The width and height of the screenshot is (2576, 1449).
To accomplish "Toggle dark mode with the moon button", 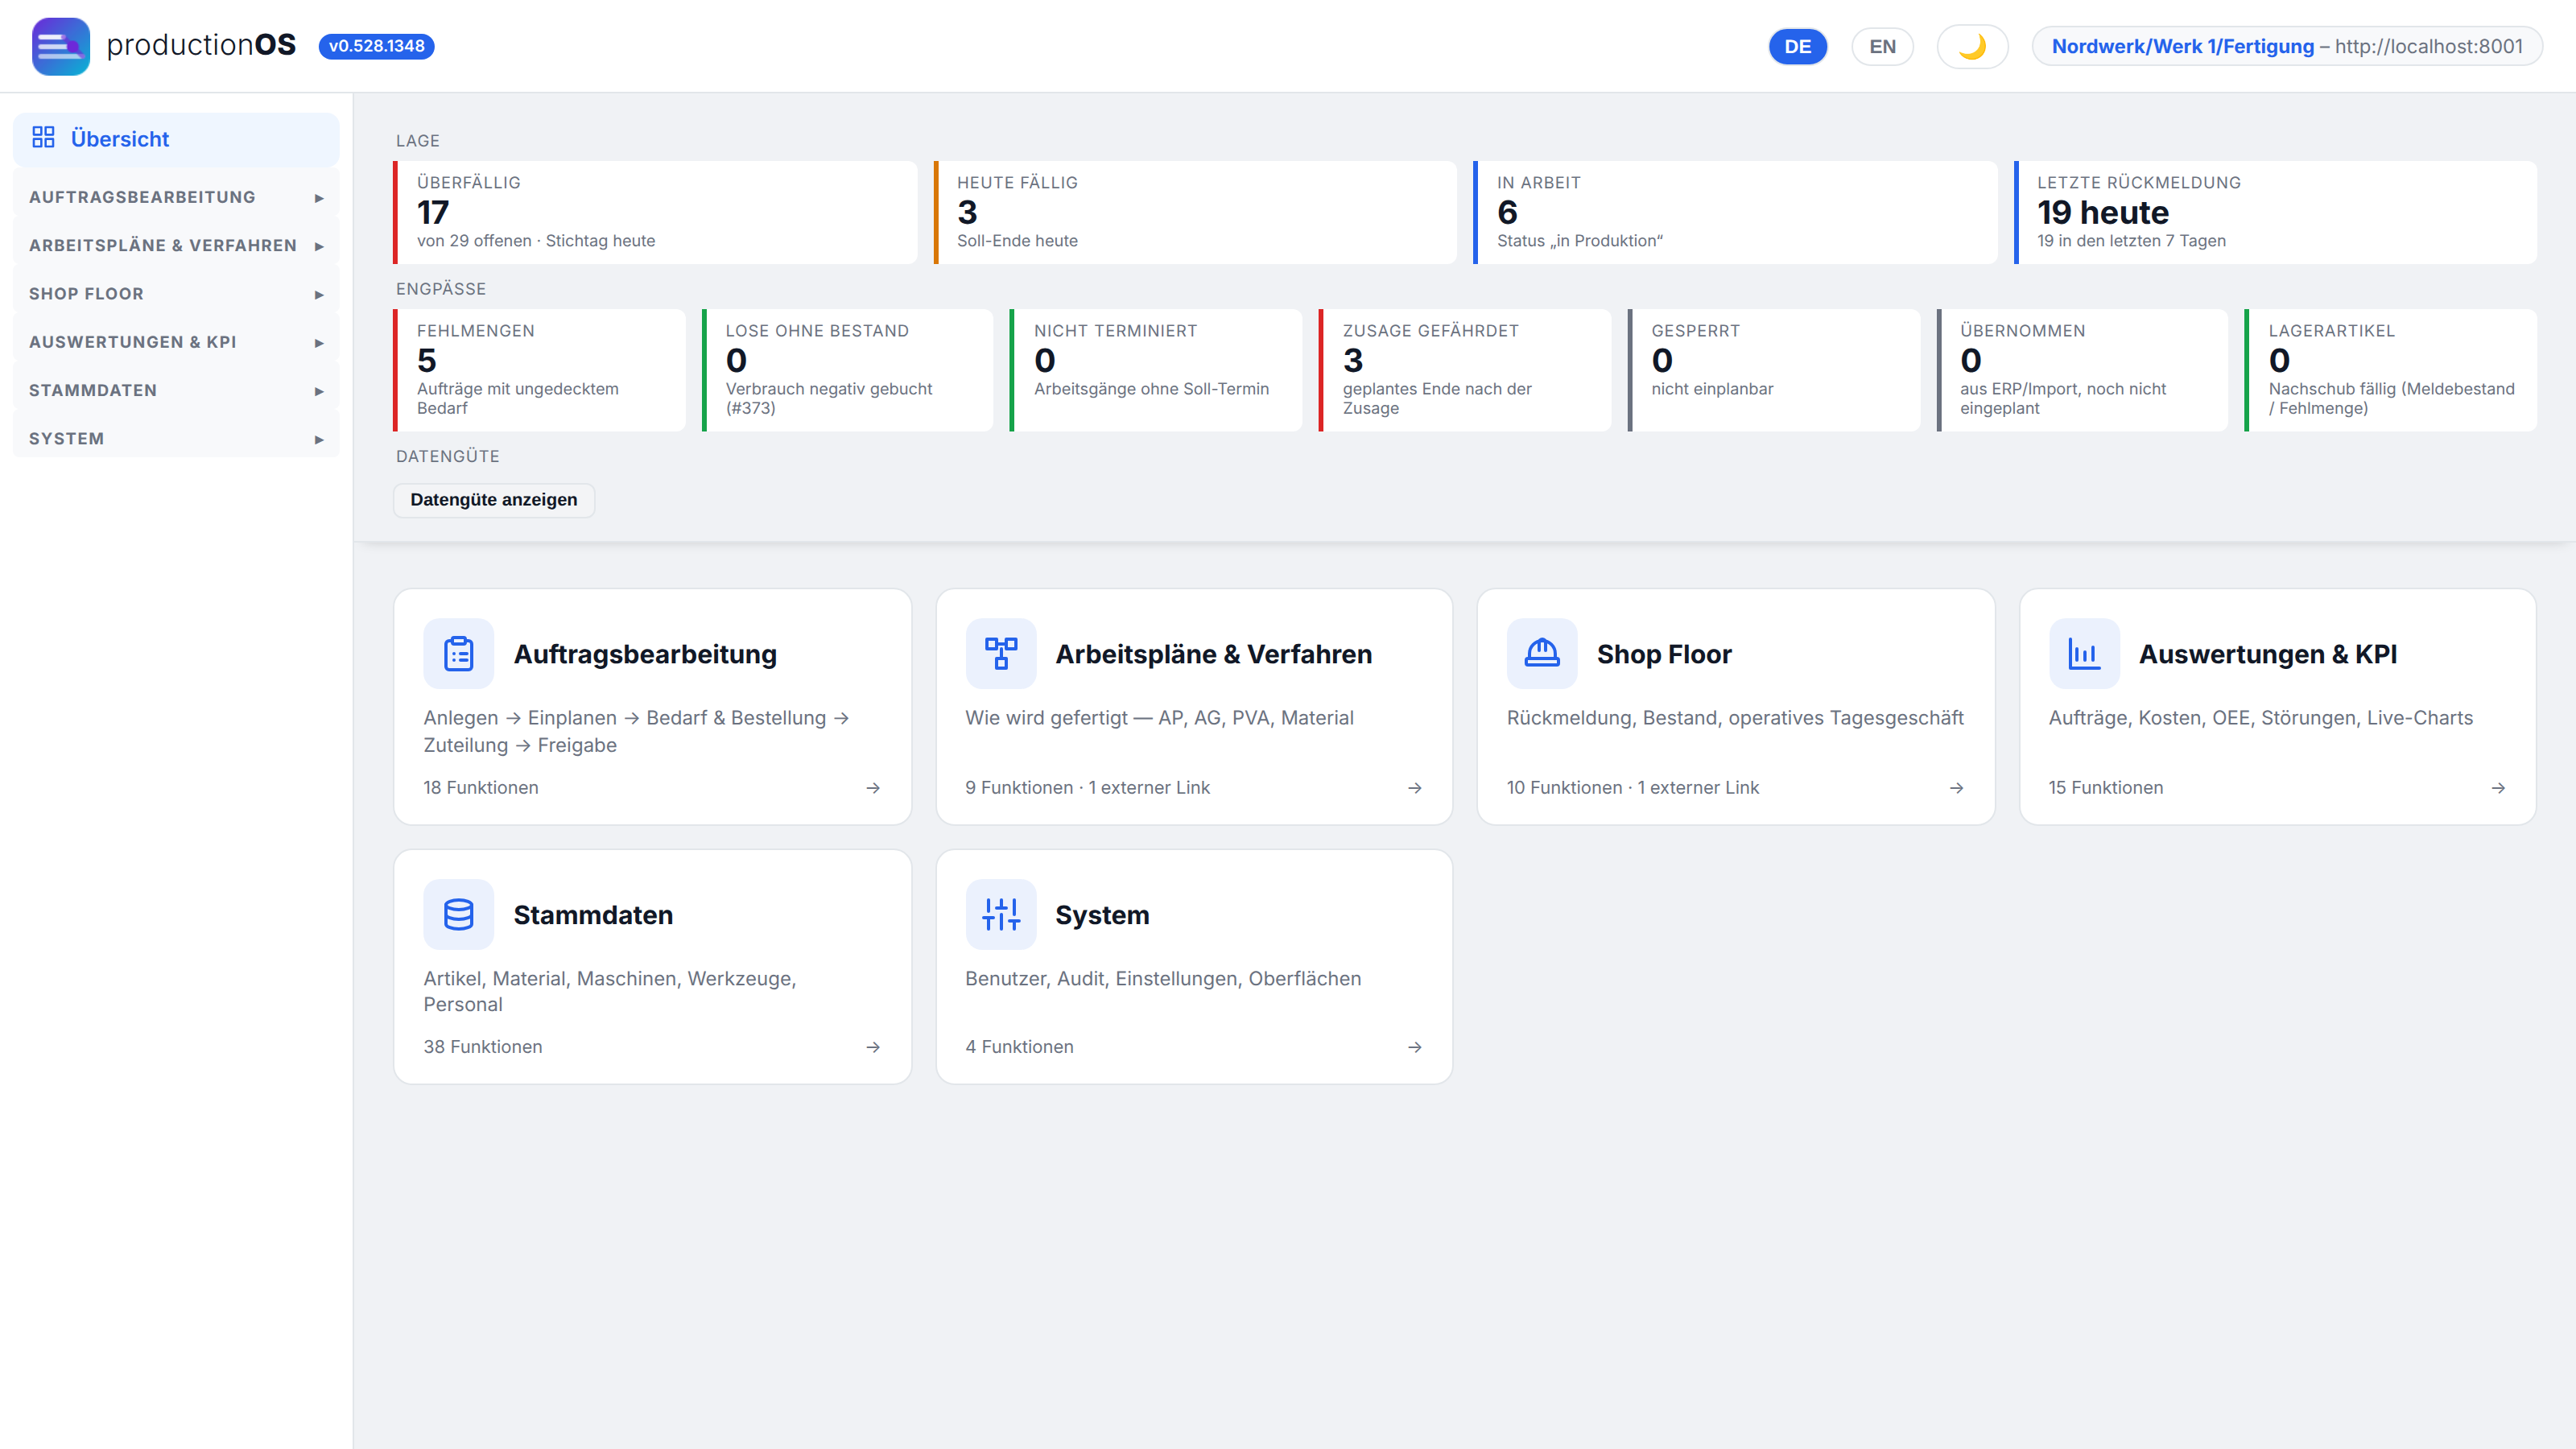I will 1972,46.
